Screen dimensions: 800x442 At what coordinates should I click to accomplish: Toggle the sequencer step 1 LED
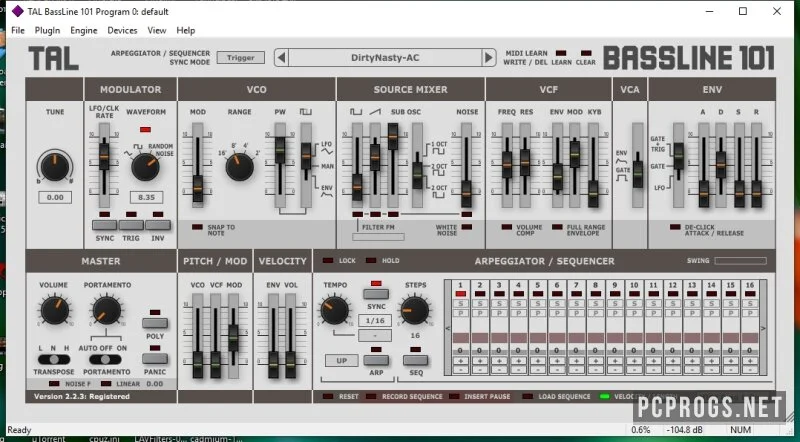tap(461, 294)
